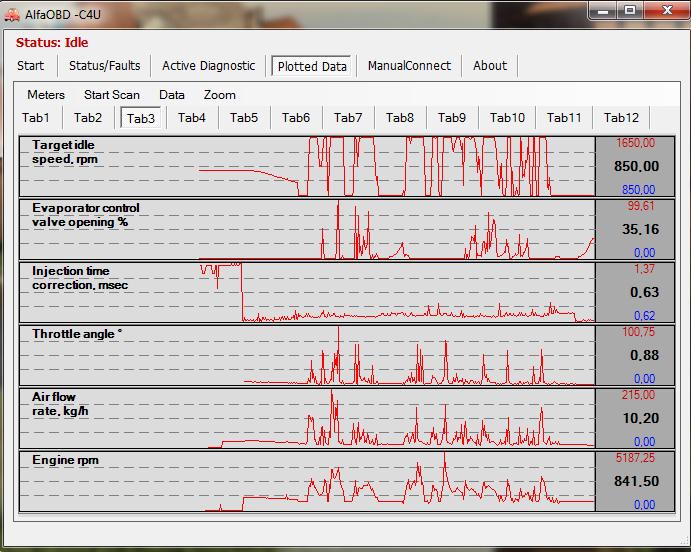Viewport: 691px width, 552px height.
Task: Click the 100,75 maximum value
Action: pyautogui.click(x=639, y=332)
